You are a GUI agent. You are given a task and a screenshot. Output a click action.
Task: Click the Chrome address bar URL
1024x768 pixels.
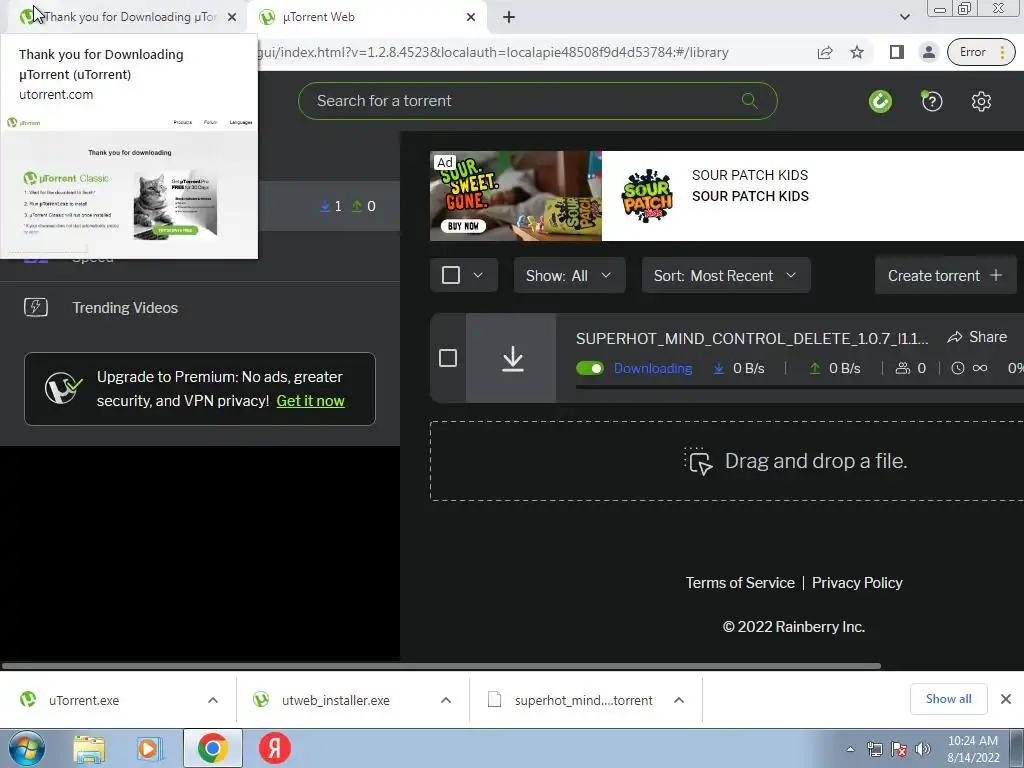[x=493, y=52]
